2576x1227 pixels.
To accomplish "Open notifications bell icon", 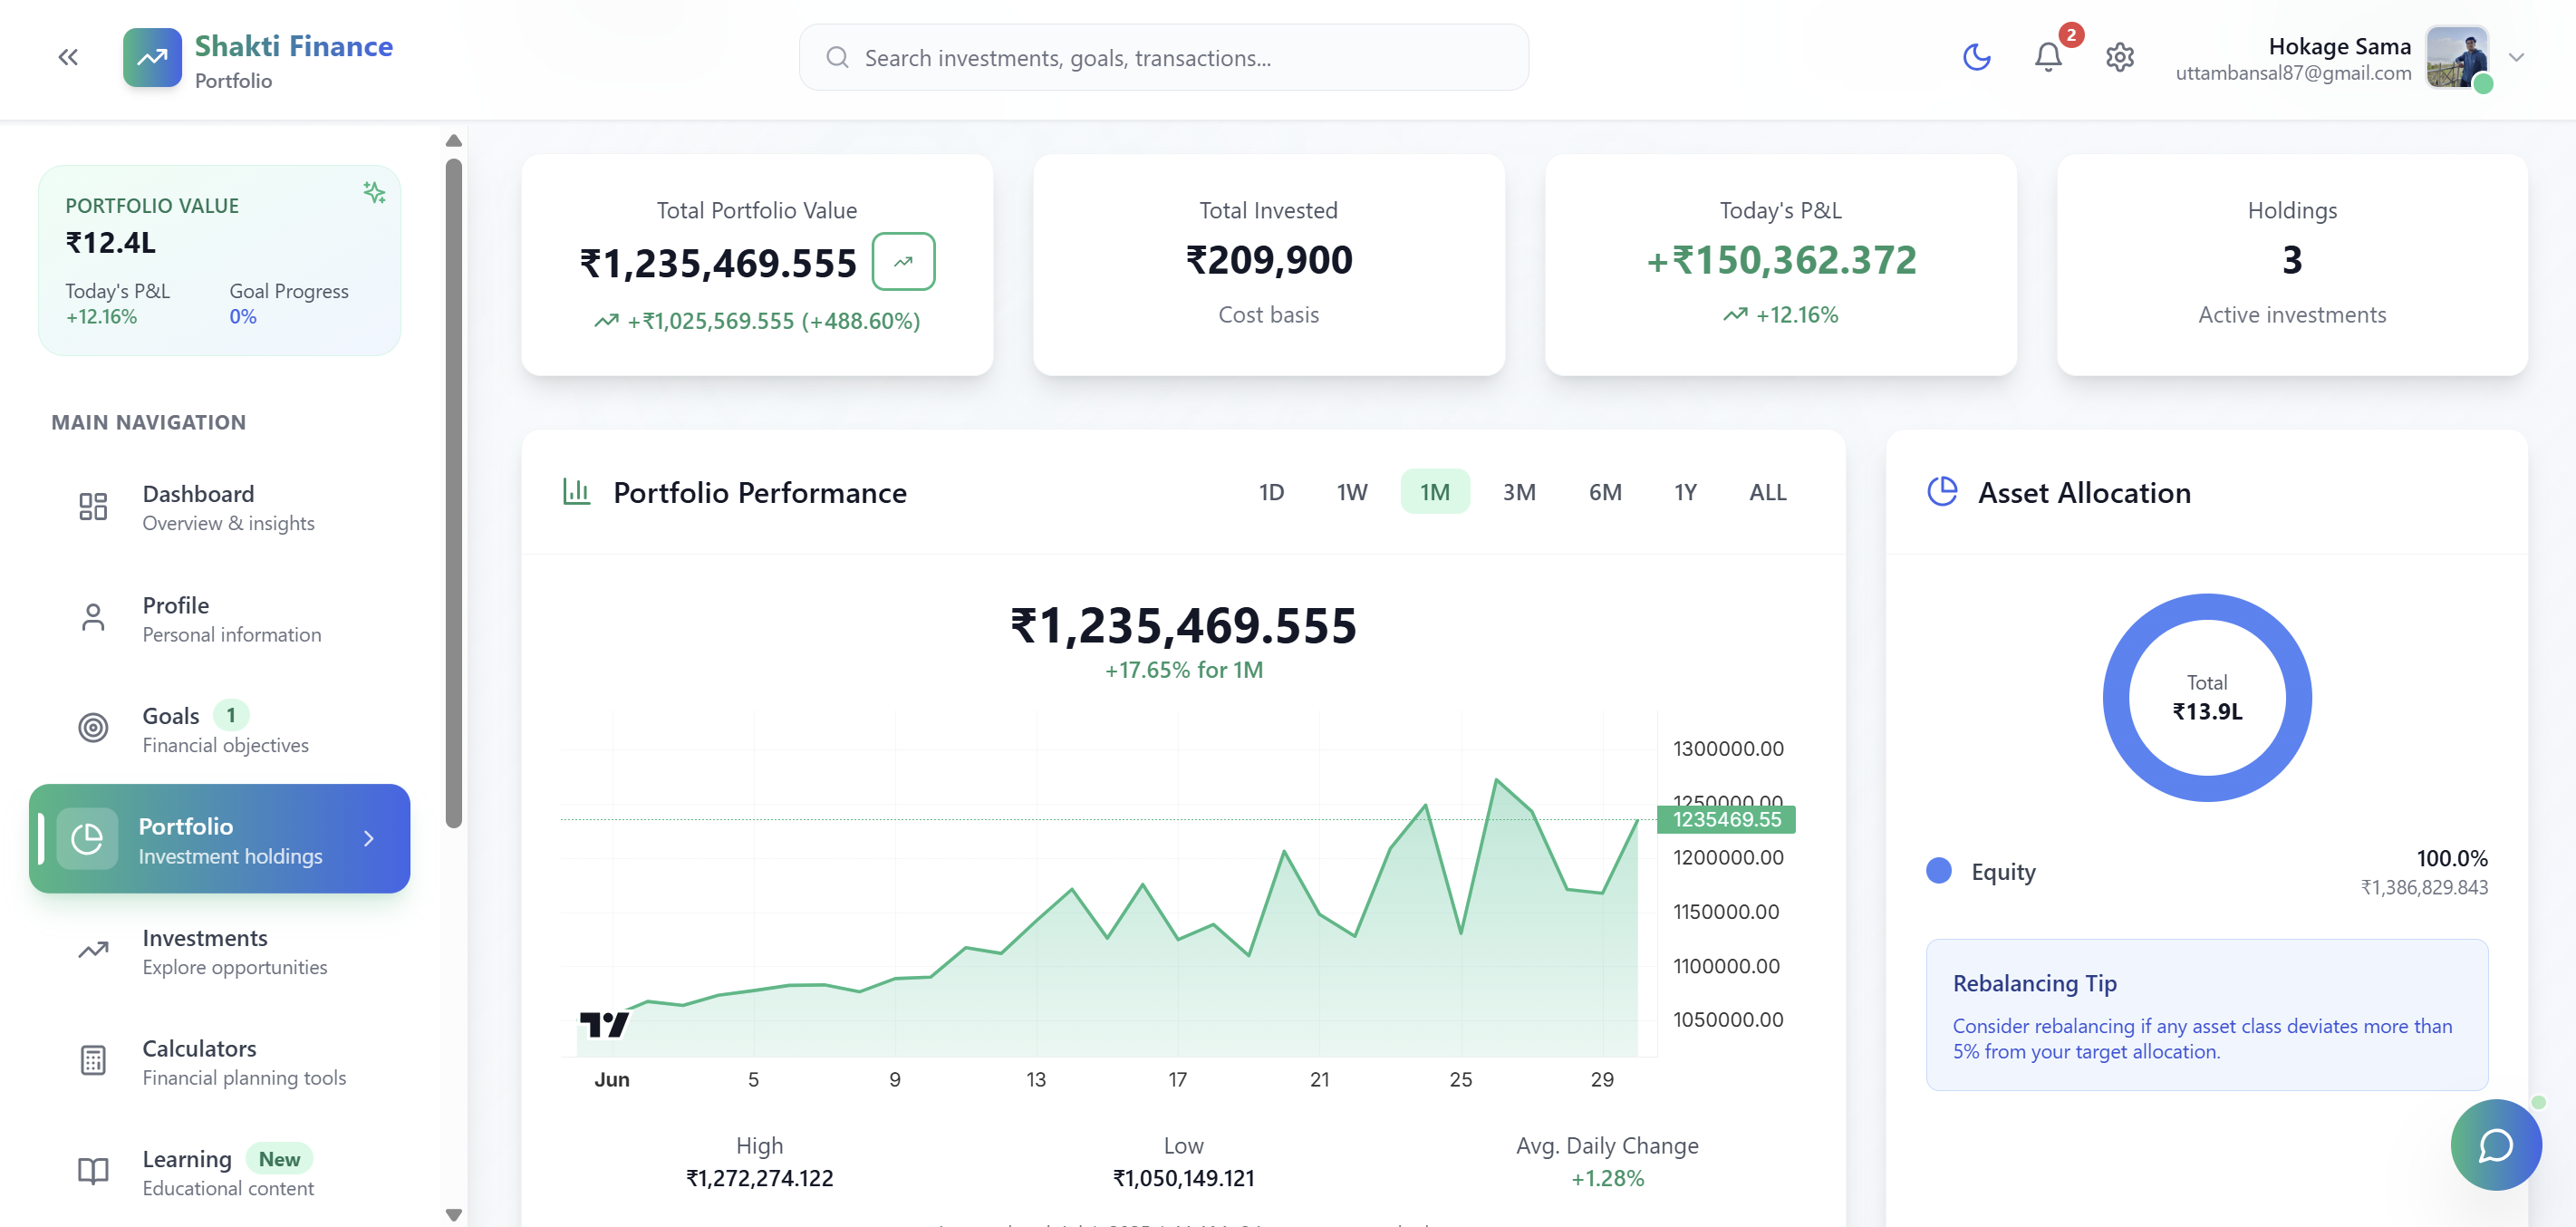I will tap(2047, 57).
